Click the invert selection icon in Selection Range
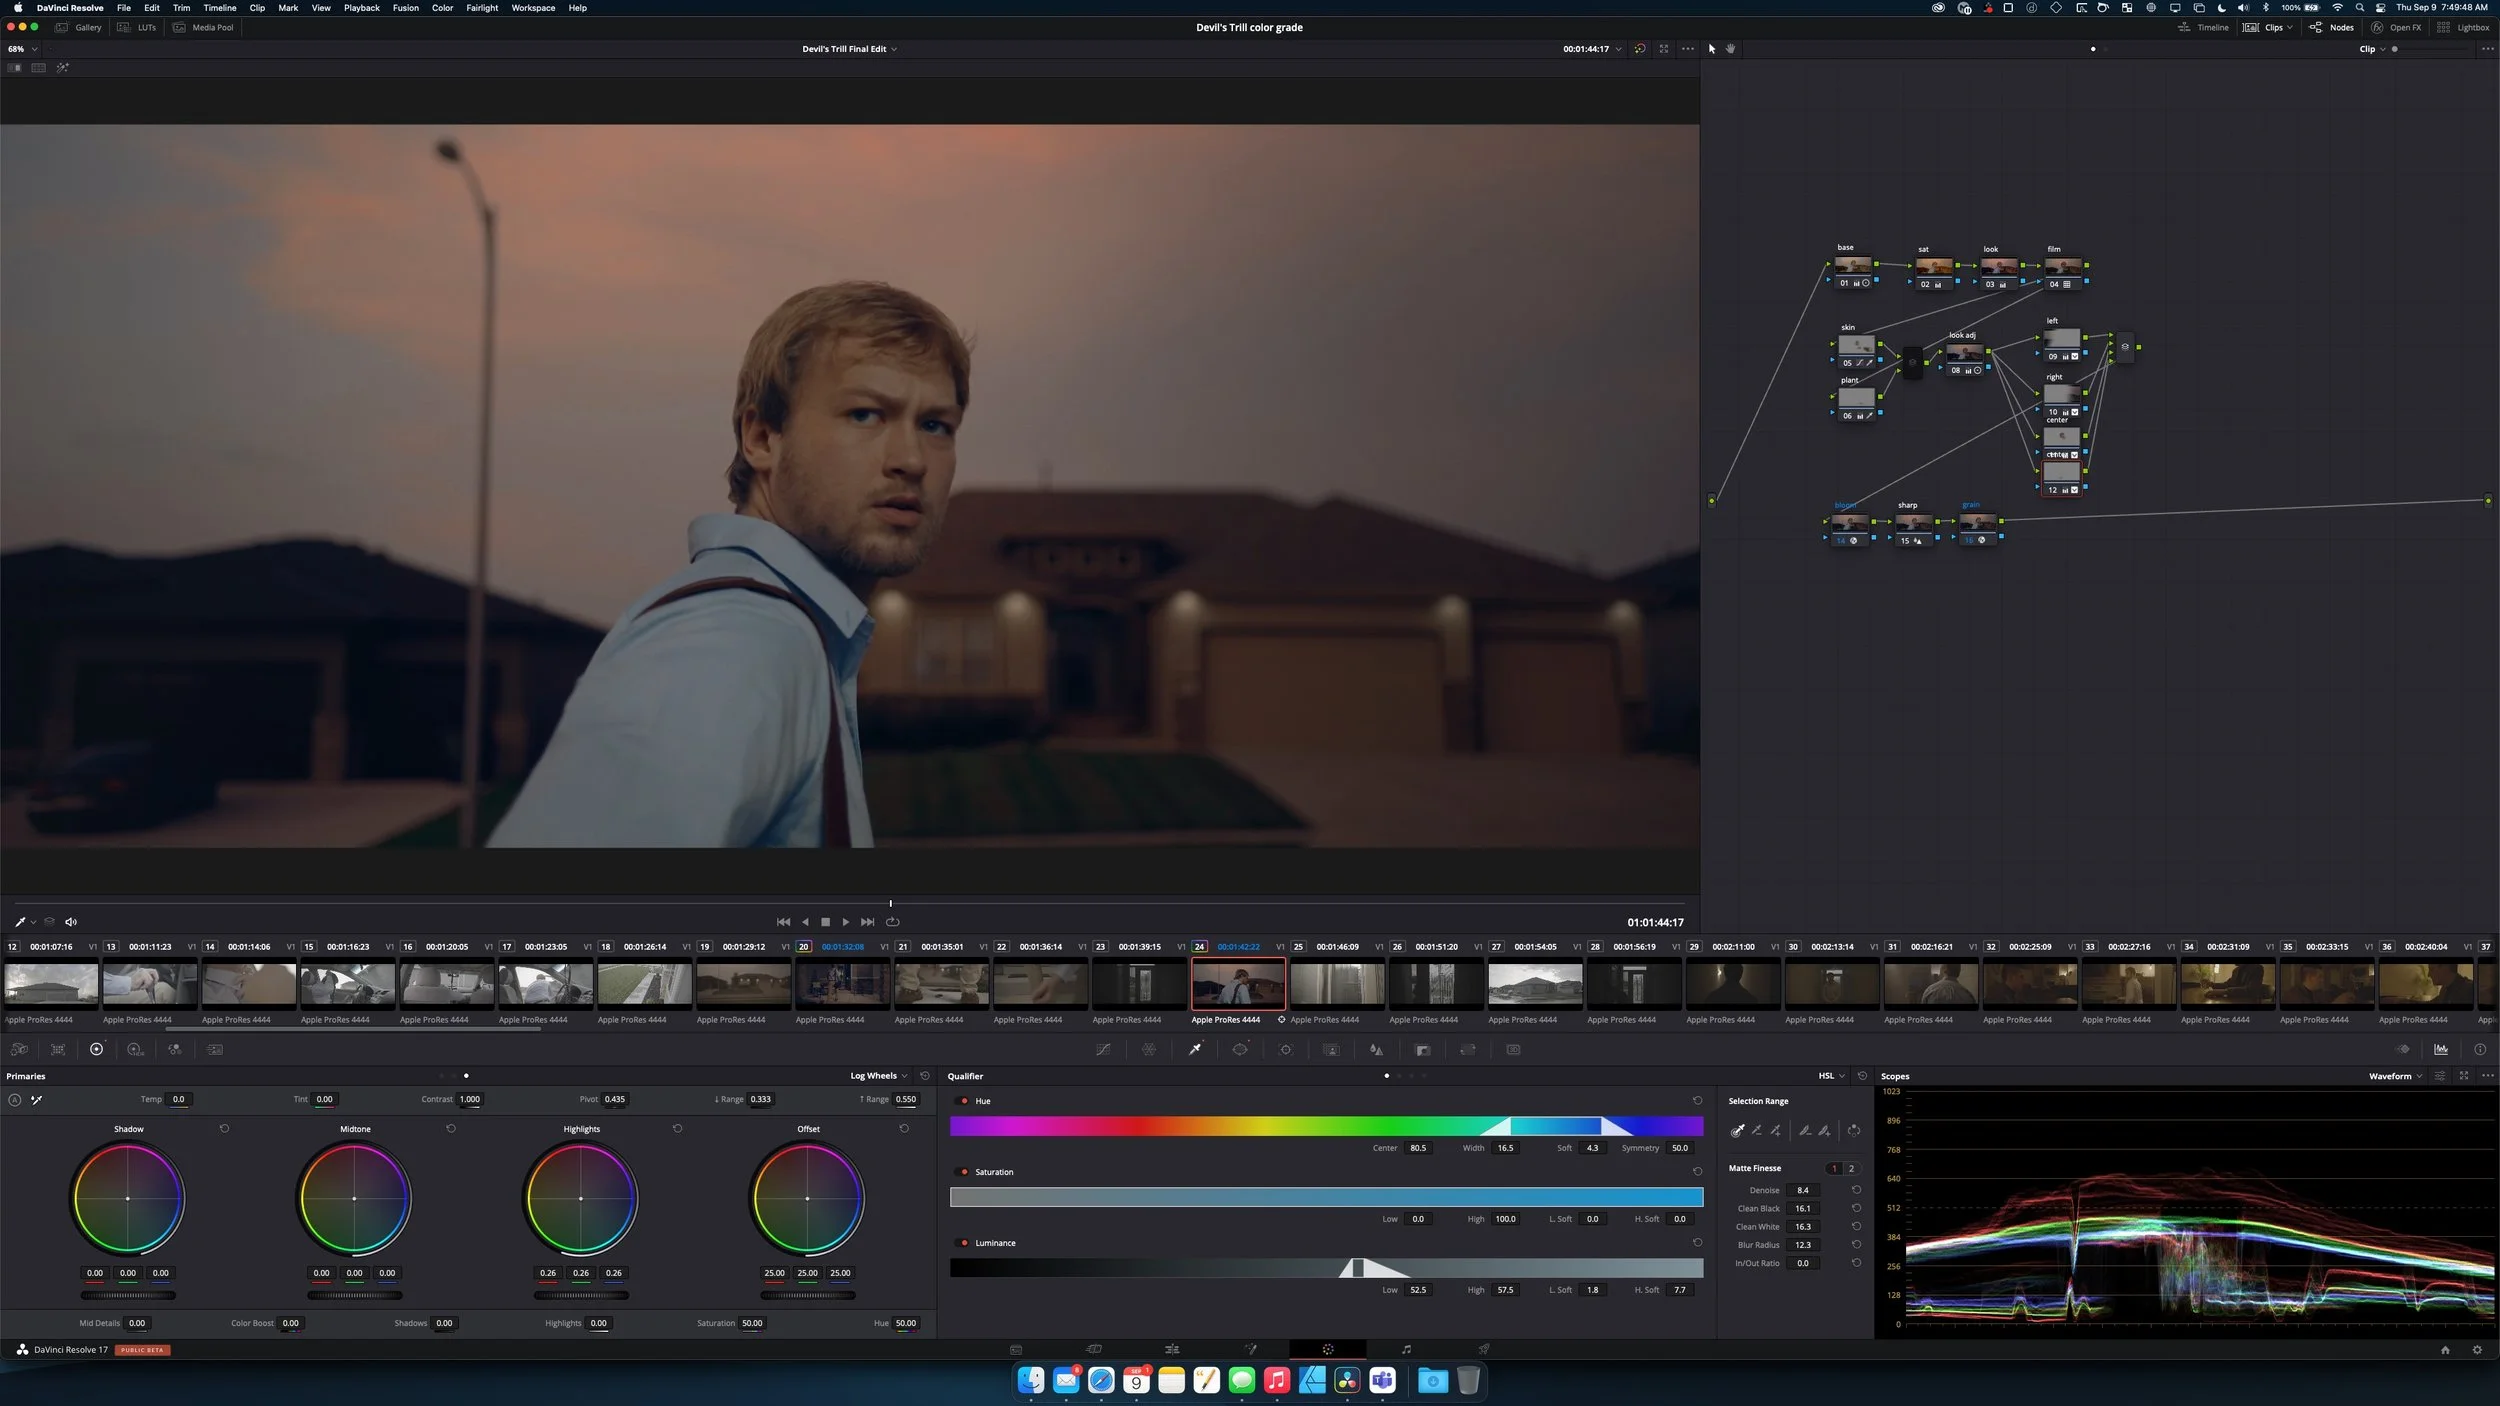 [1853, 1131]
